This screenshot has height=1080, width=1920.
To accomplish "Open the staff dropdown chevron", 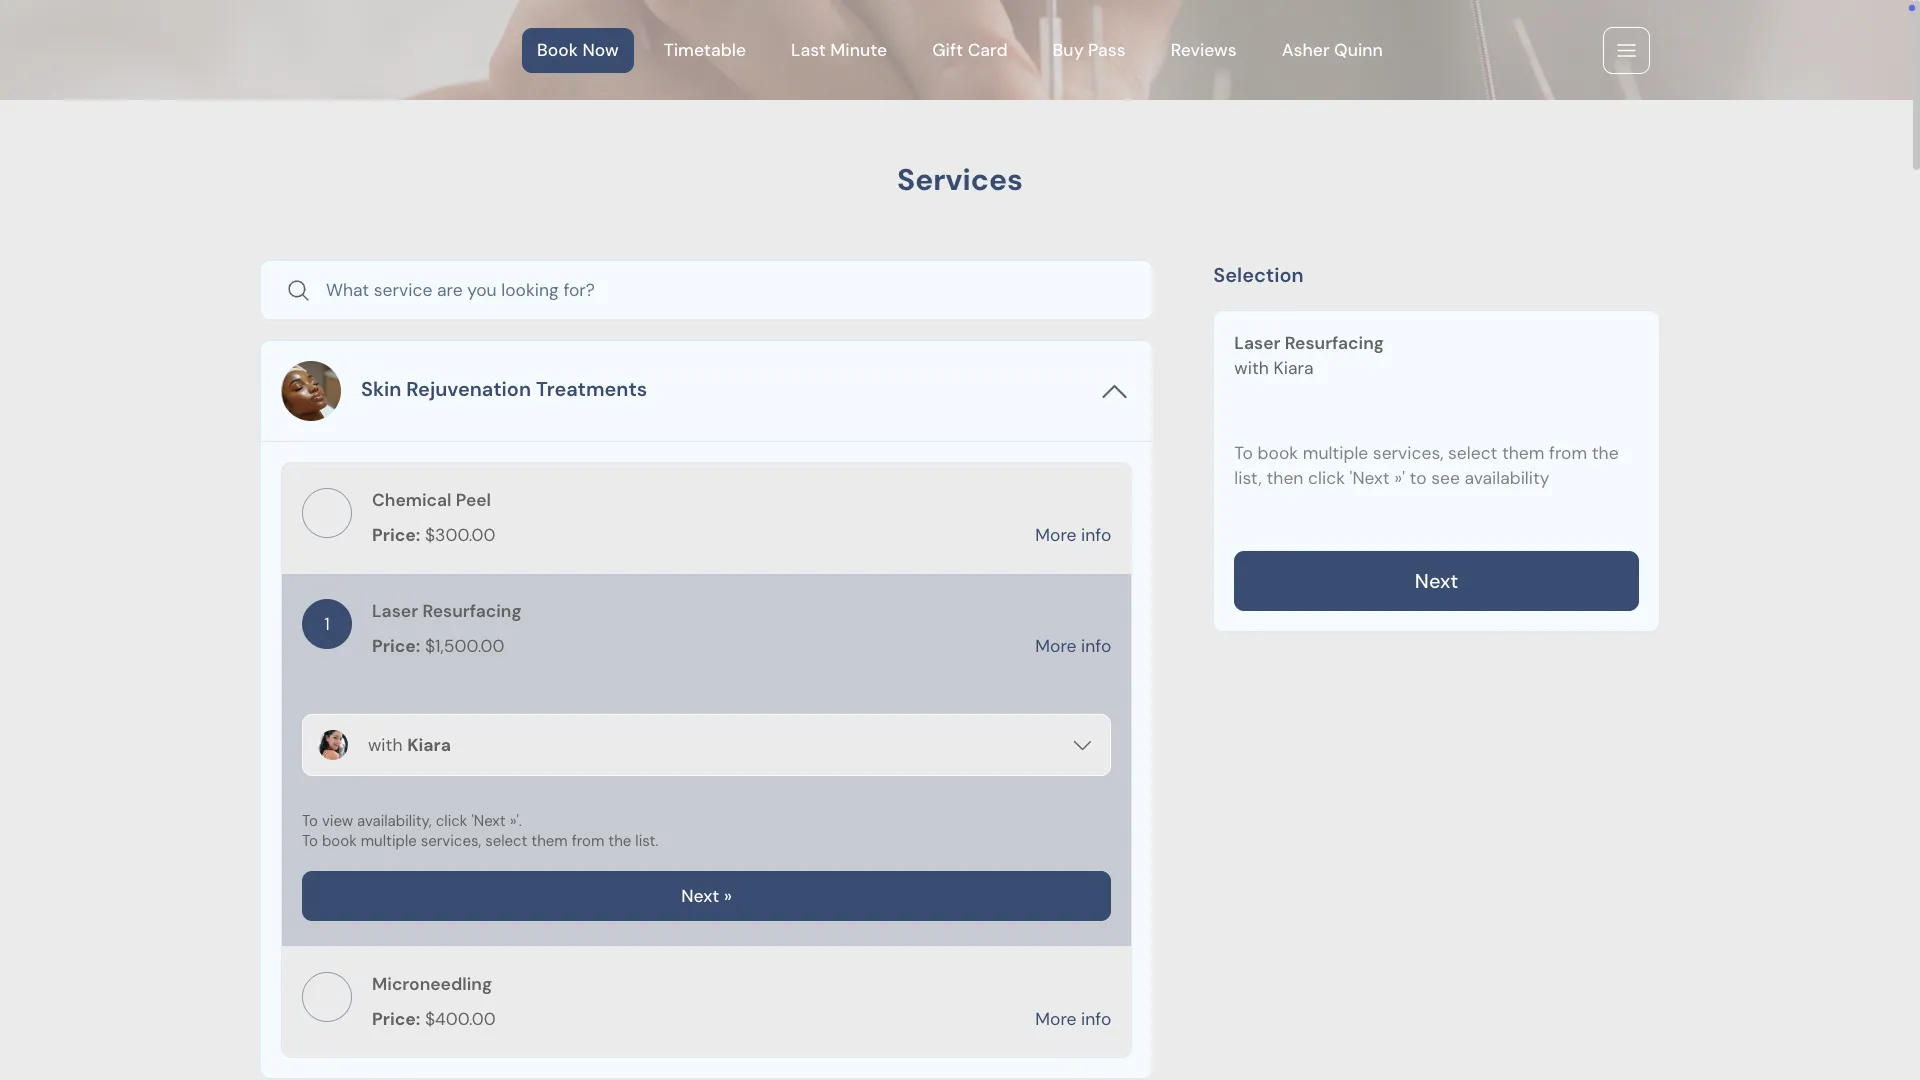I will pos(1081,745).
